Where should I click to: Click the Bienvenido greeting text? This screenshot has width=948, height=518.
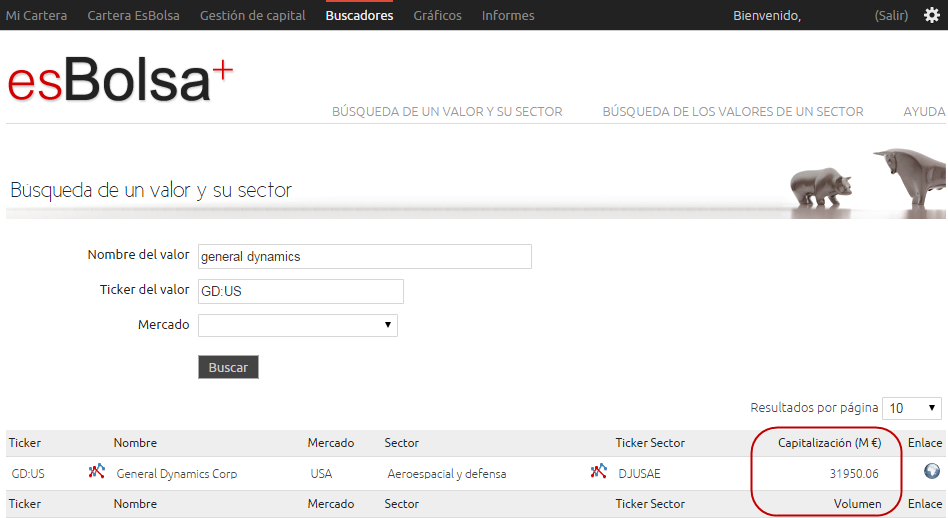pos(767,15)
